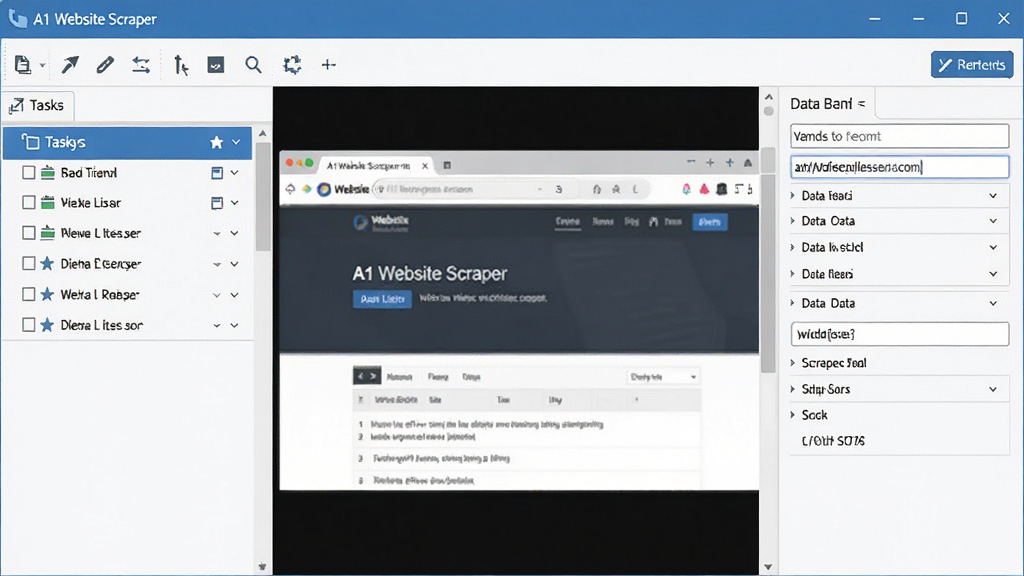Check the Bad Tirenl checkbox

pyautogui.click(x=29, y=173)
